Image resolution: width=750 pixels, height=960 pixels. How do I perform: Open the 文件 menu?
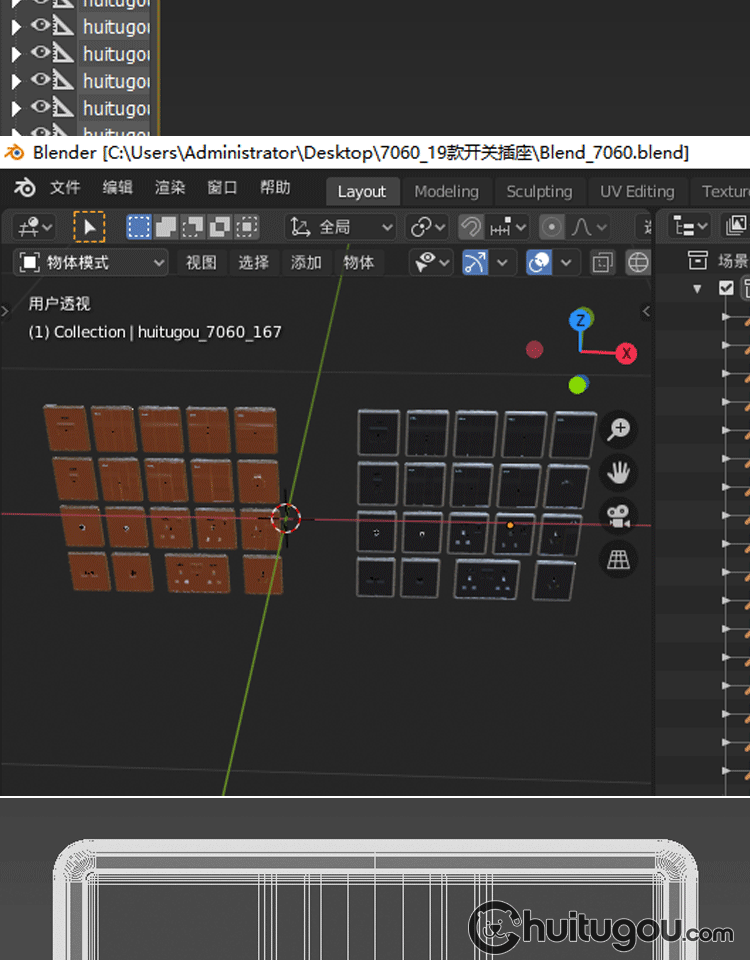coord(65,188)
